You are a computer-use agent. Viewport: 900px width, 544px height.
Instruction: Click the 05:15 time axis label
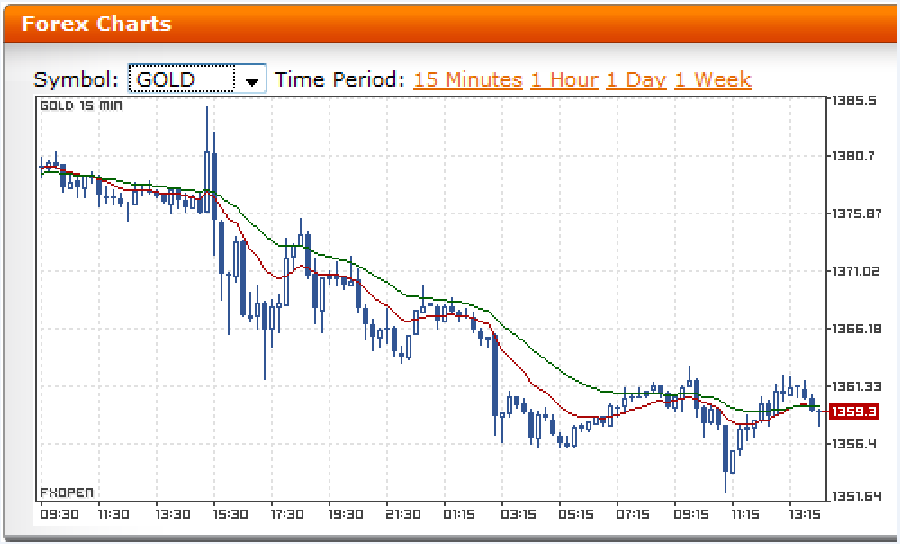(x=575, y=515)
